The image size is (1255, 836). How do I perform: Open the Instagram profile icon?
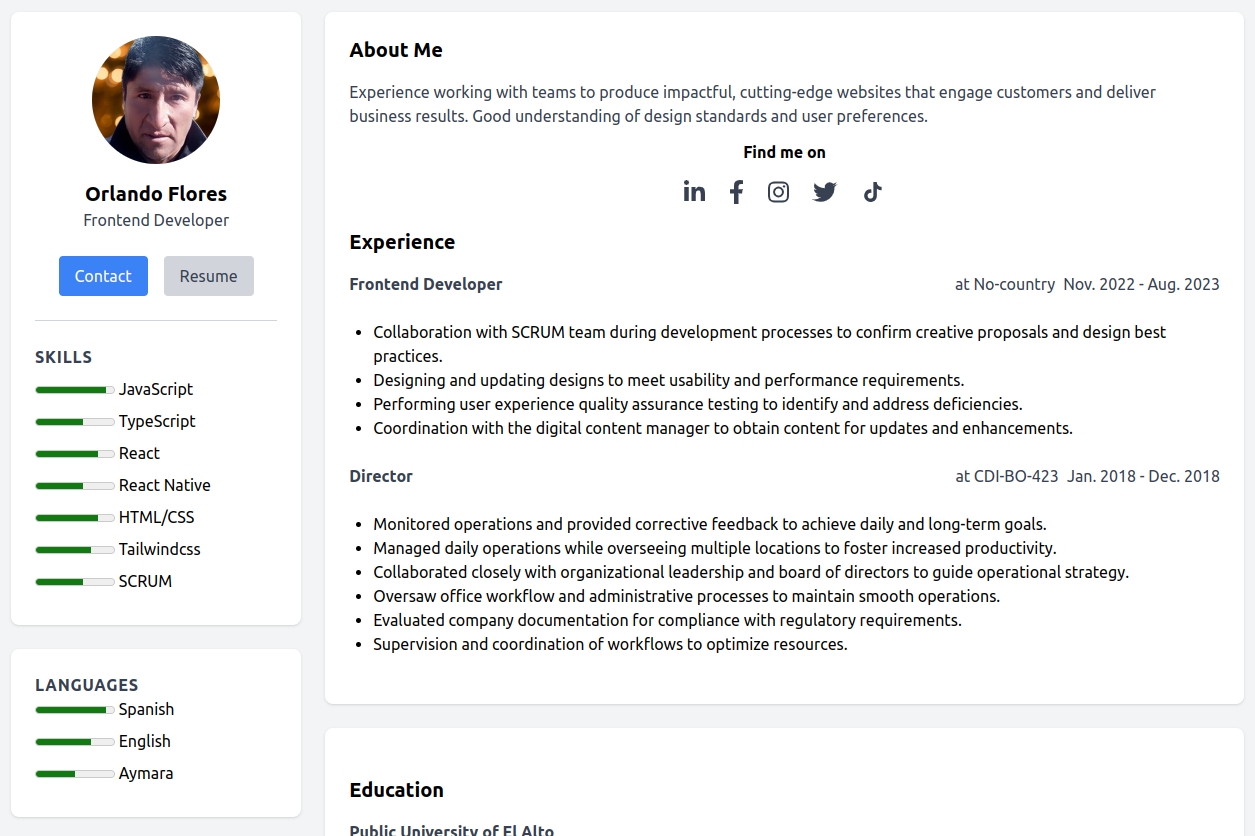(778, 191)
